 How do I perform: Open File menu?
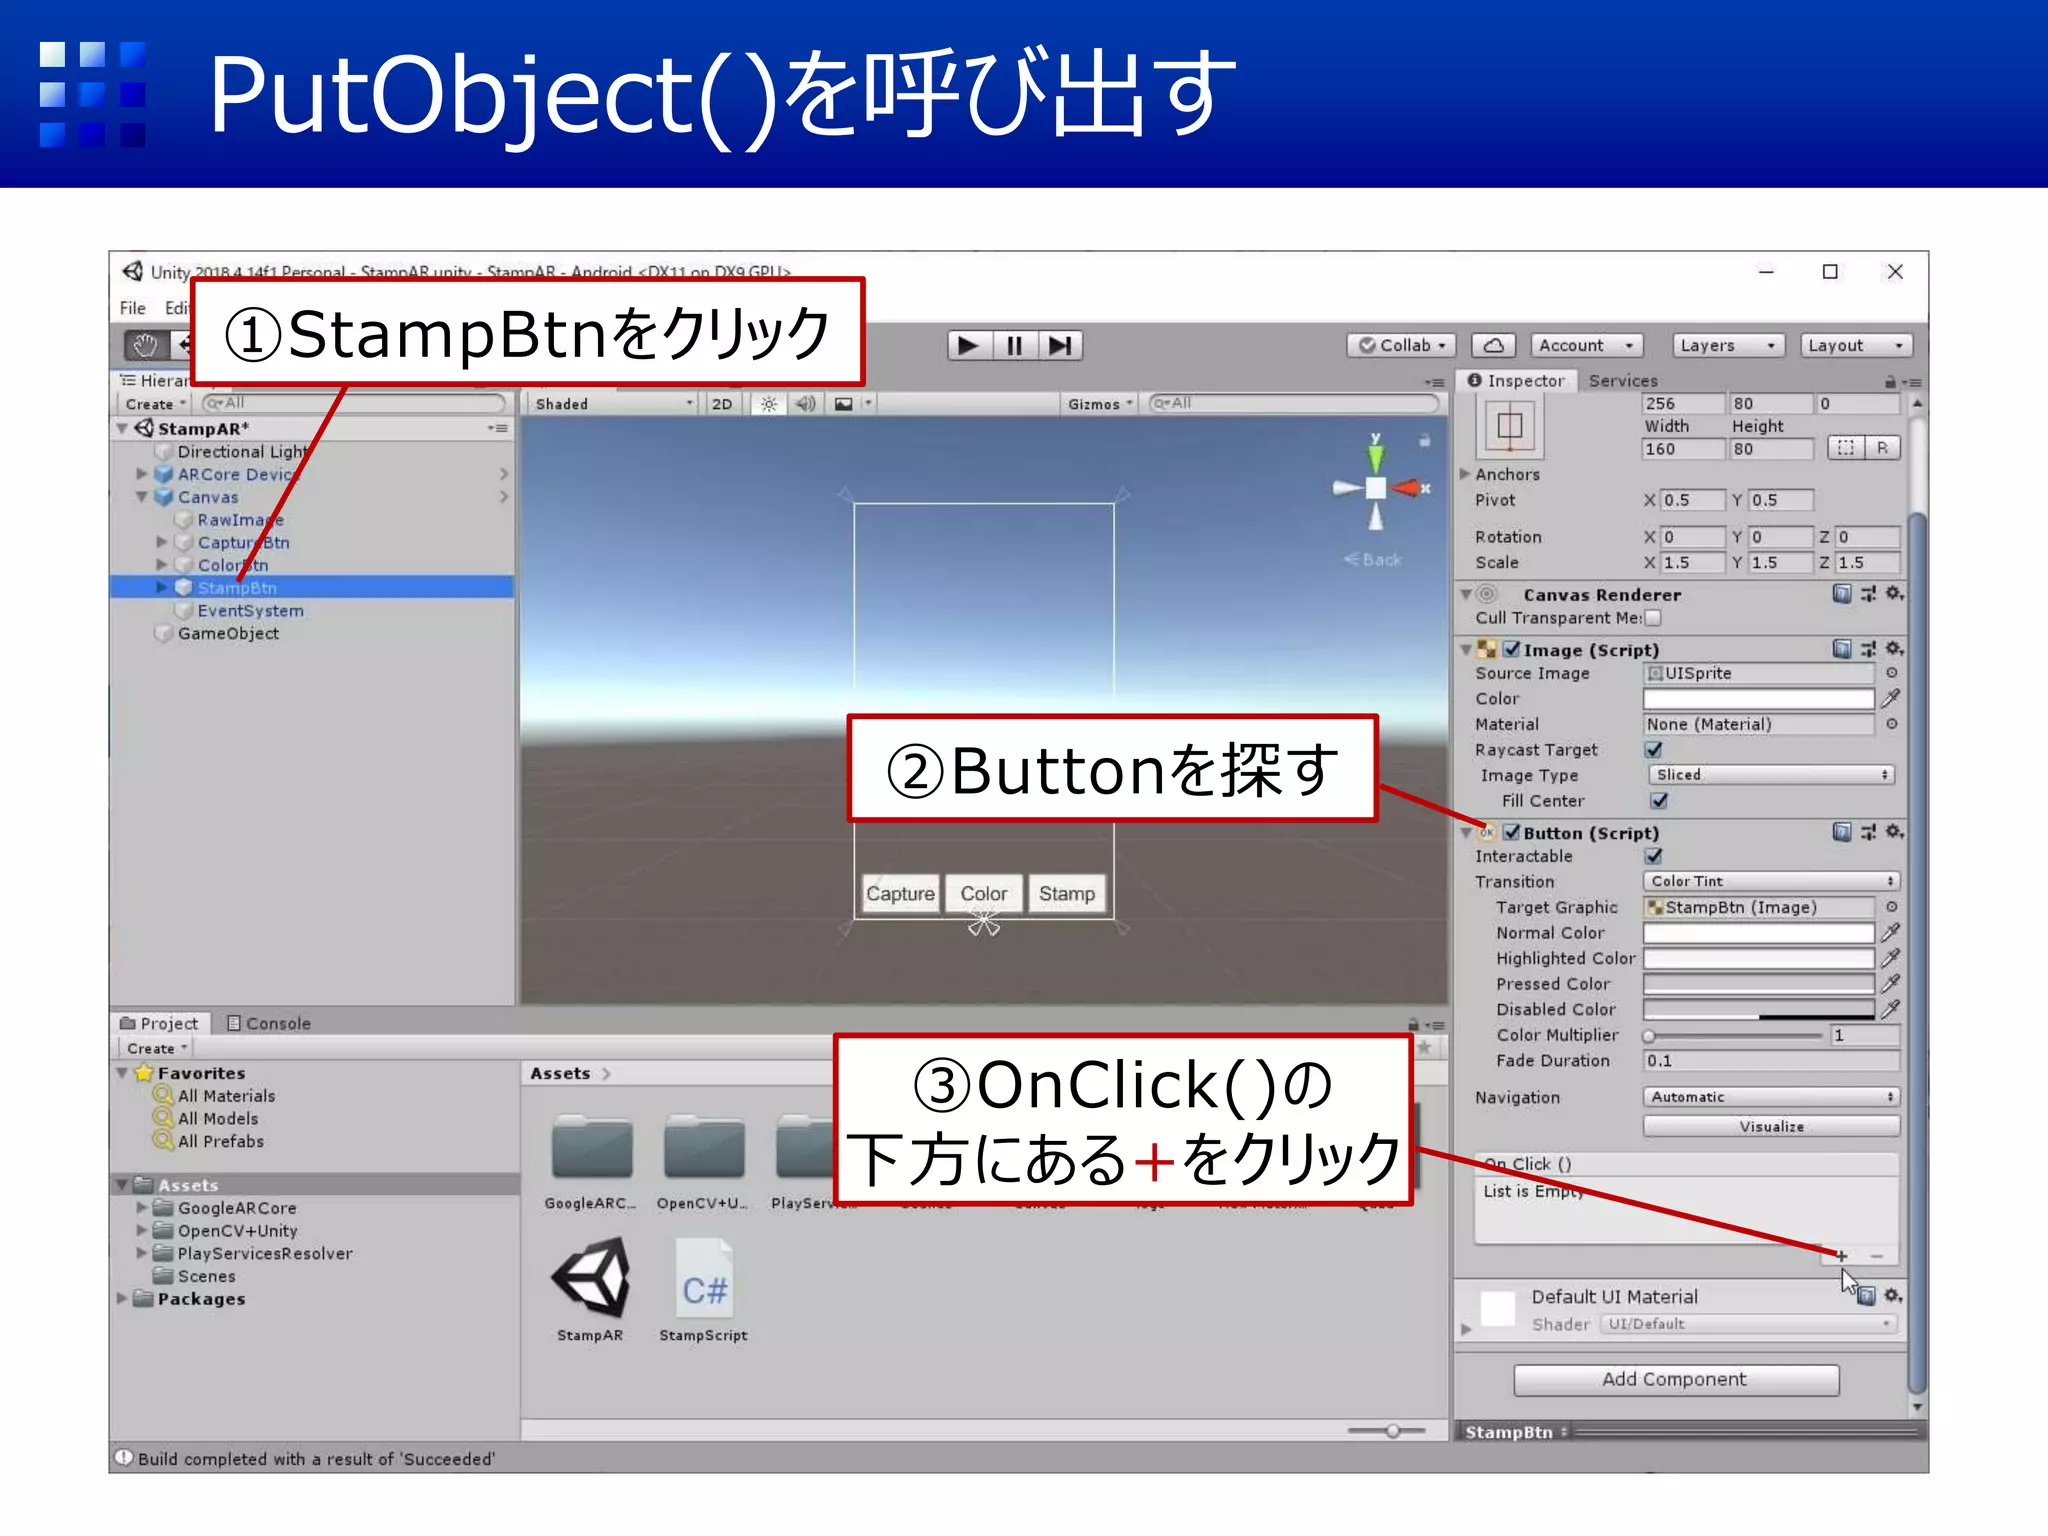click(x=133, y=308)
